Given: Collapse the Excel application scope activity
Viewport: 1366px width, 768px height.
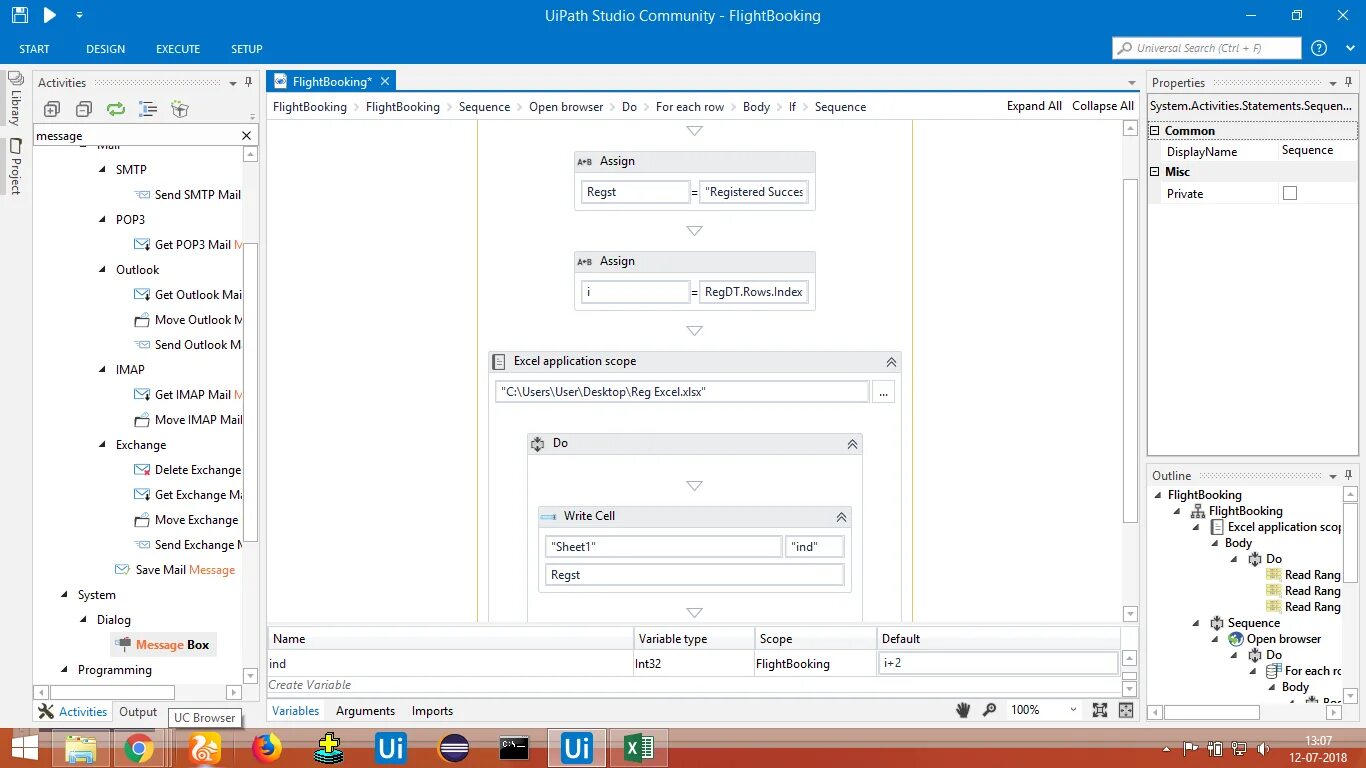Looking at the screenshot, I should pyautogui.click(x=891, y=362).
